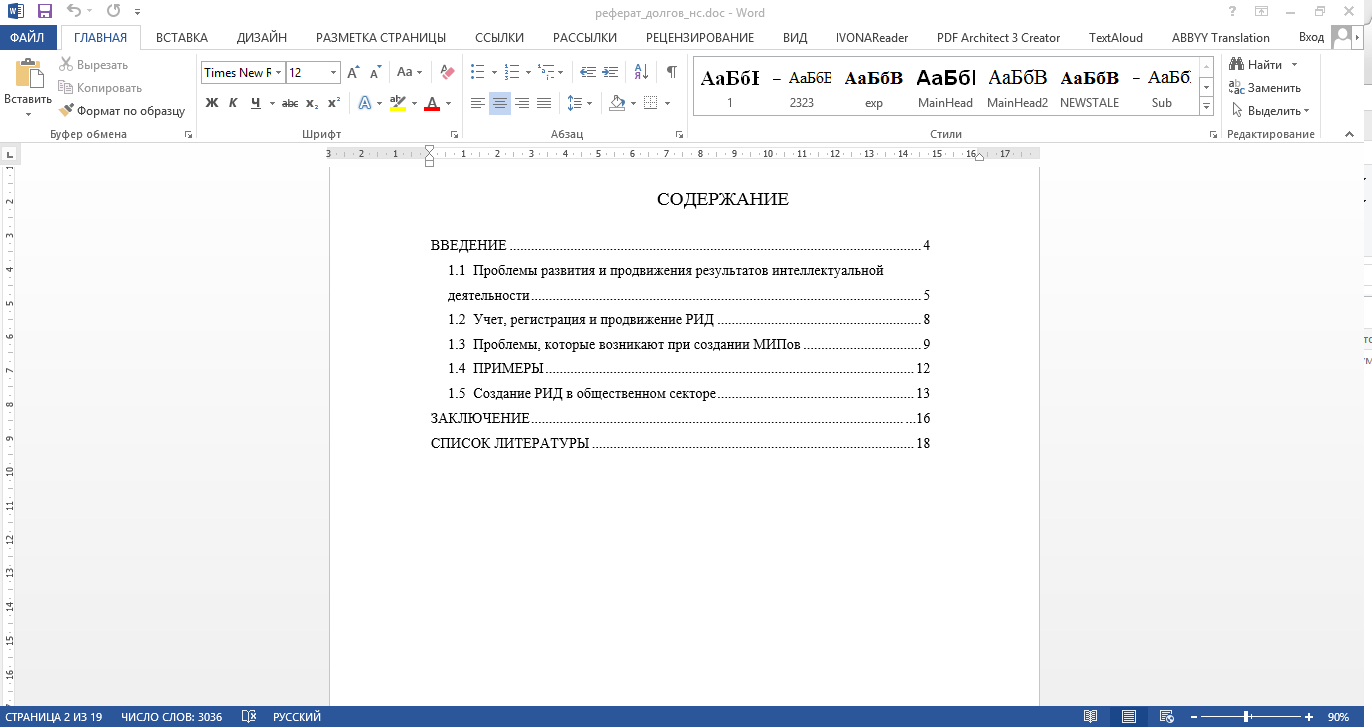Image resolution: width=1372 pixels, height=727 pixels.
Task: Expand the Styles gallery more arrow
Action: pyautogui.click(x=1206, y=106)
